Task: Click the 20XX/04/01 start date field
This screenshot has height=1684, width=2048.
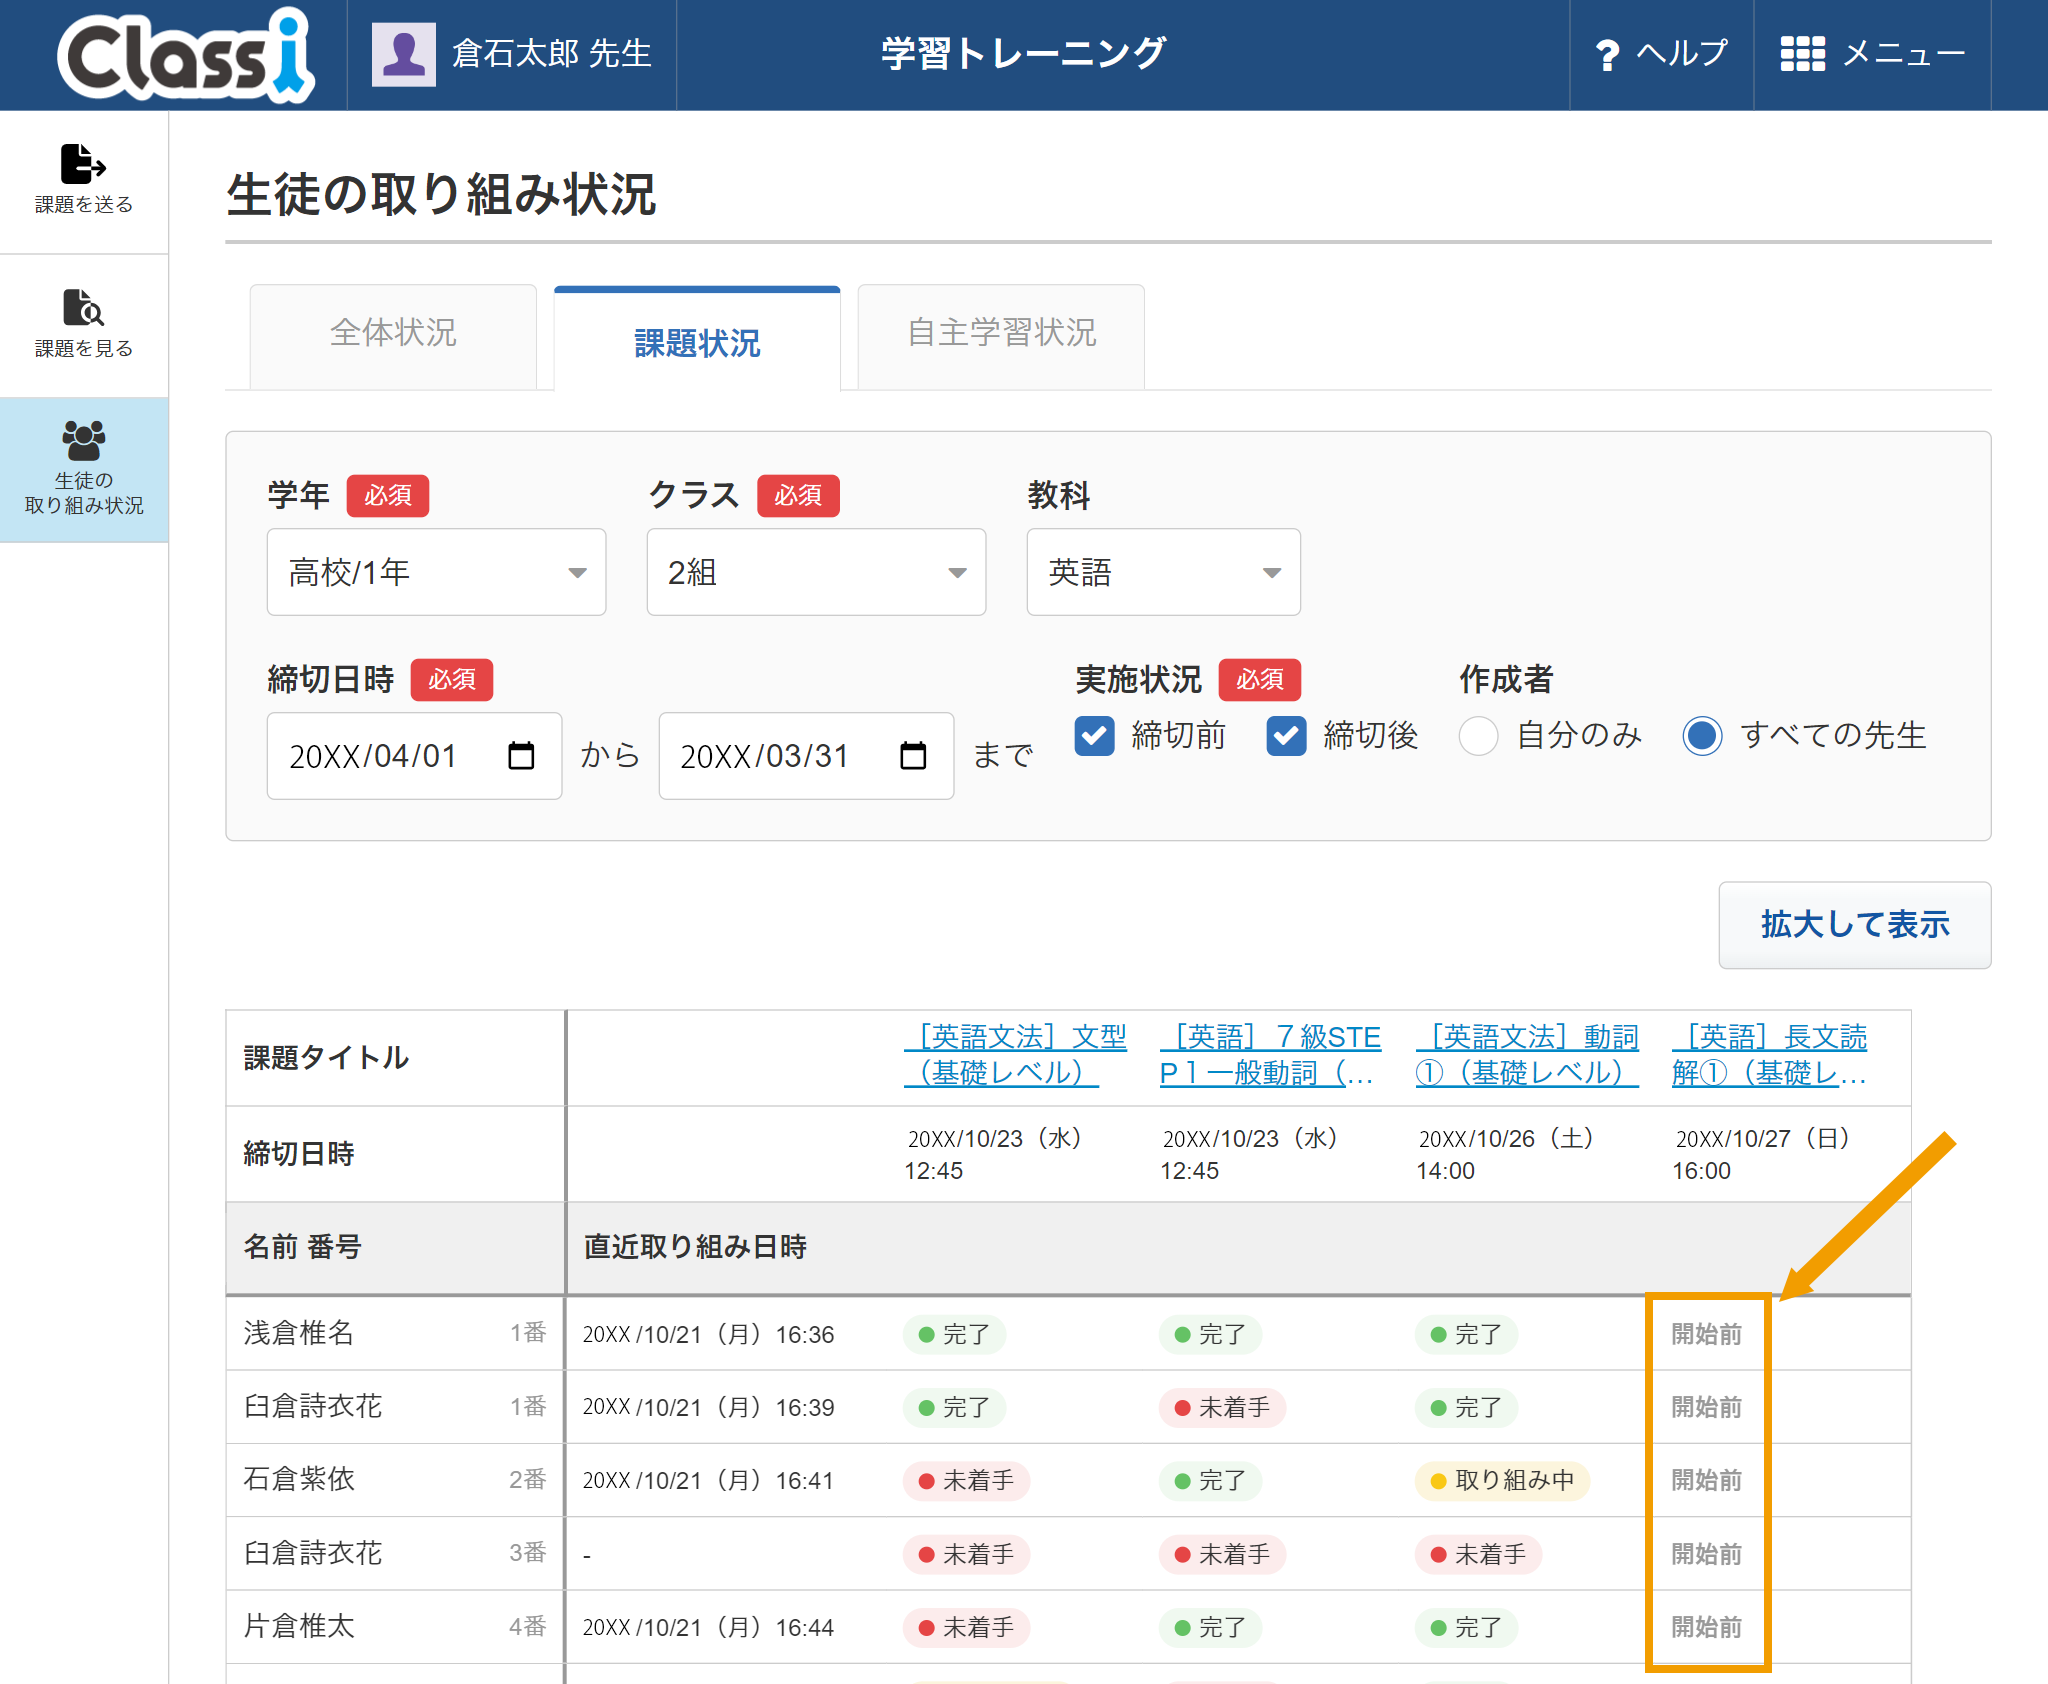Action: tap(414, 756)
